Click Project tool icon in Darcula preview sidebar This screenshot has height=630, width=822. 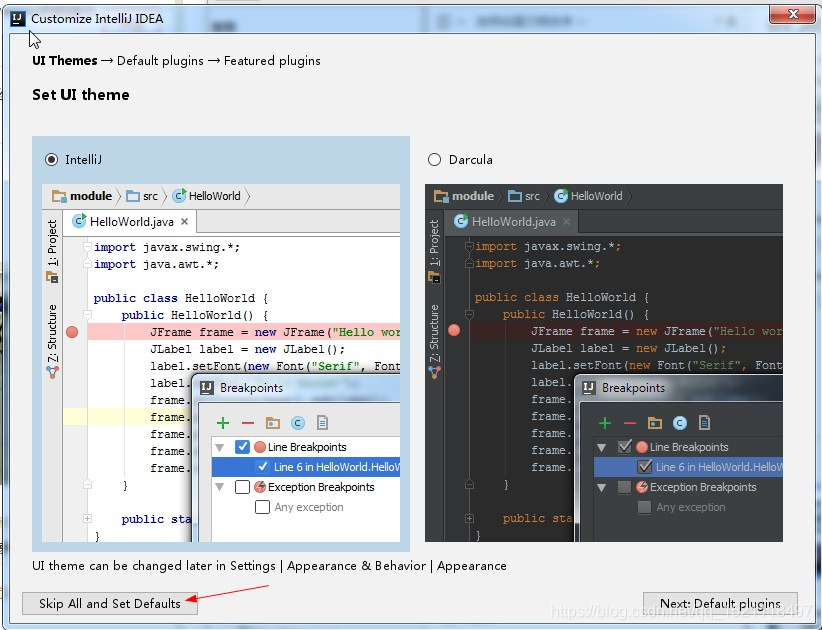(x=435, y=277)
